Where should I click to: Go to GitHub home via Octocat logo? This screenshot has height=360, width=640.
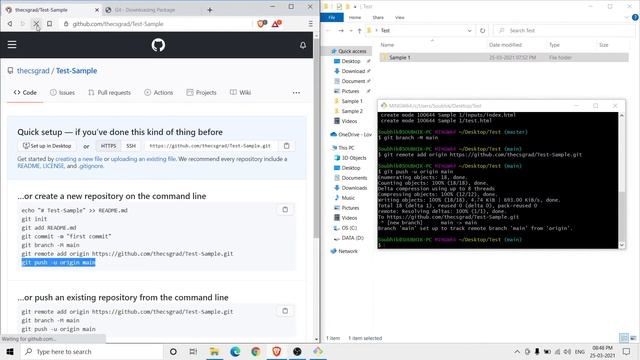point(158,44)
